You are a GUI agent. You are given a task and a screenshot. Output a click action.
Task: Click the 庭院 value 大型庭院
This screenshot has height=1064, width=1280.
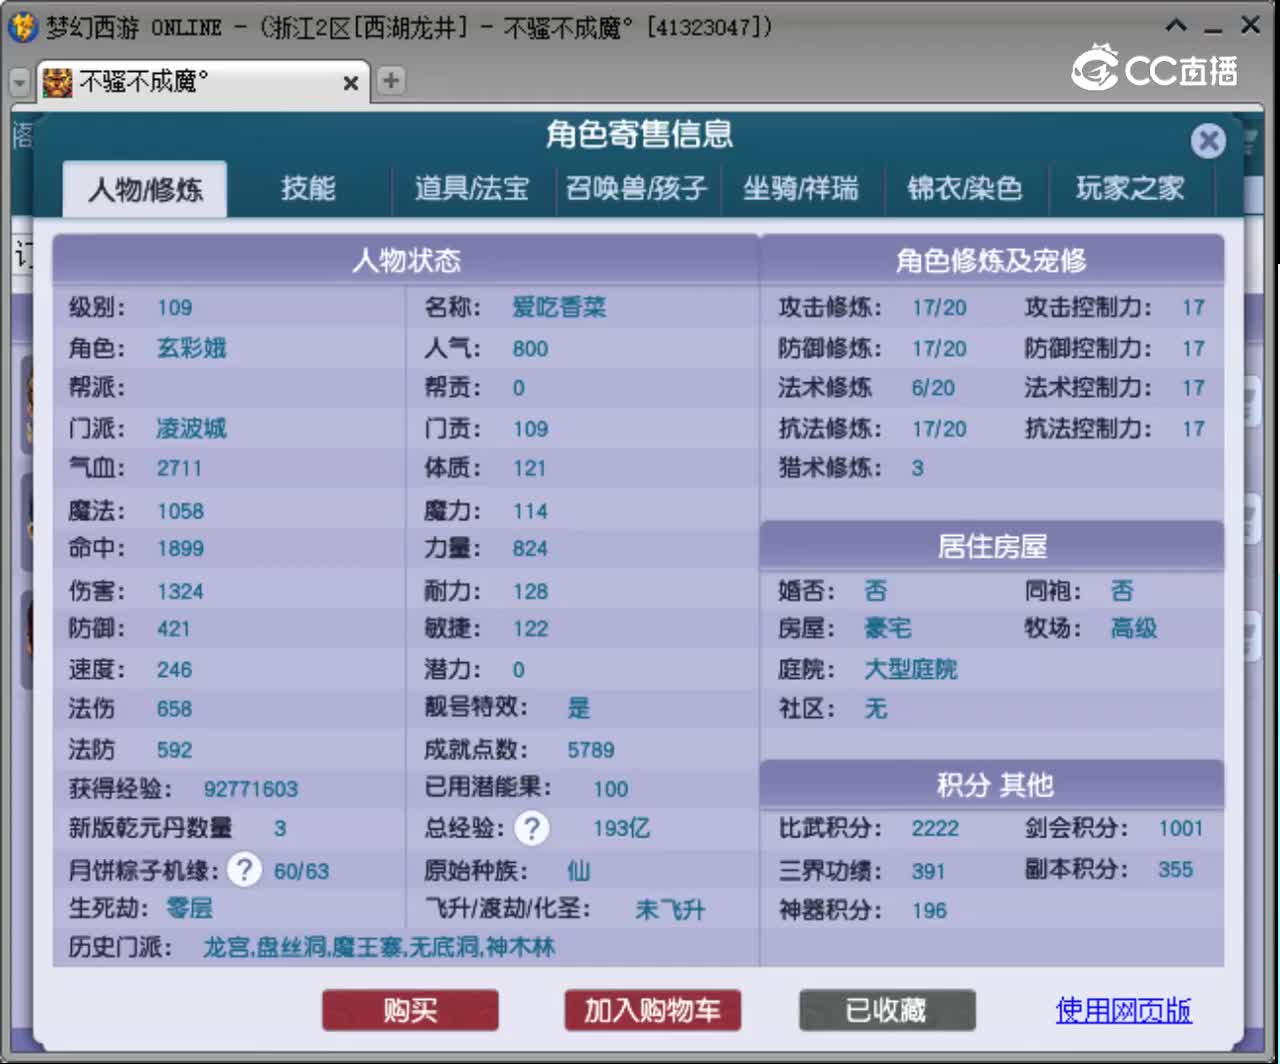coord(911,669)
